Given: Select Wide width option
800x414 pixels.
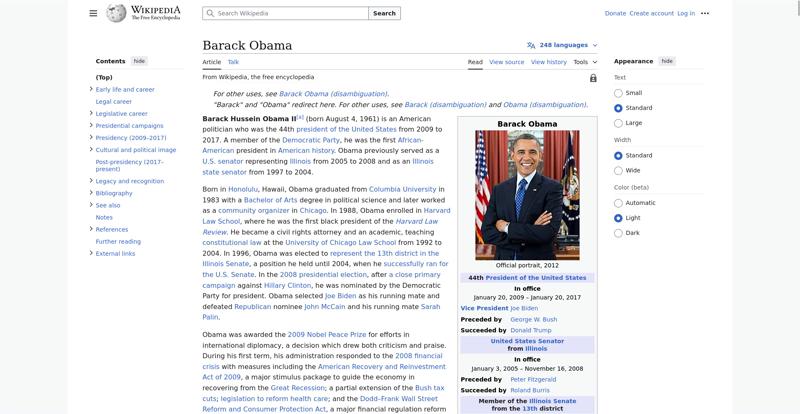Looking at the screenshot, I should coord(618,171).
